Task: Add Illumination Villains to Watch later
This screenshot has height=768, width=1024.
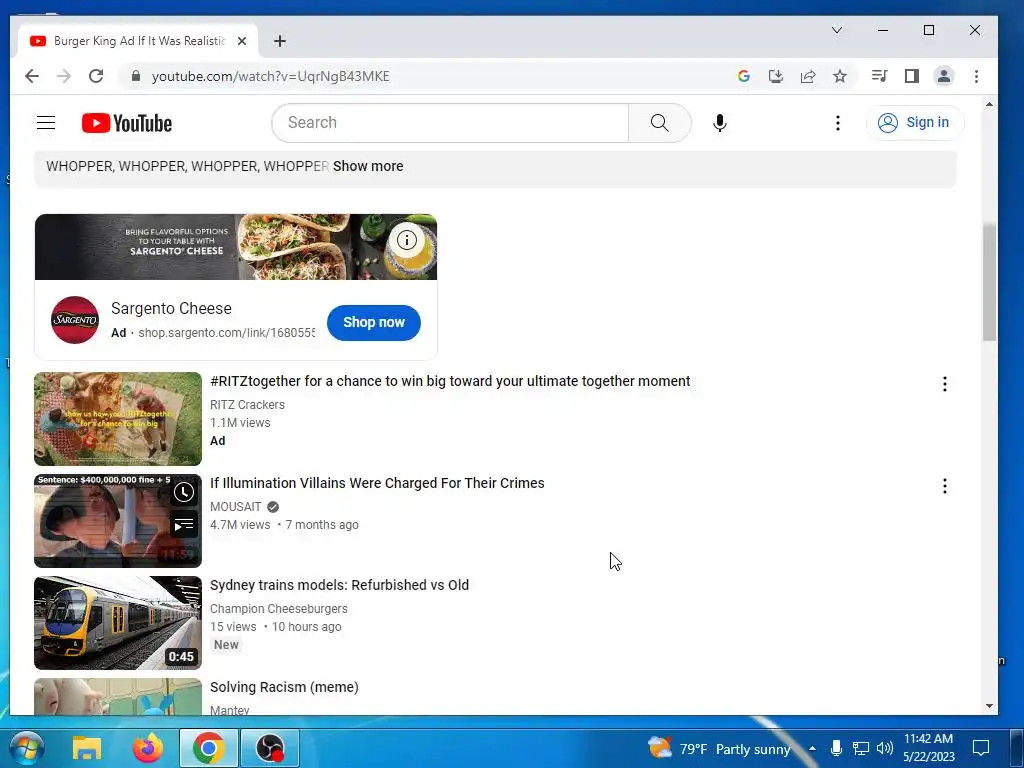Action: point(184,492)
